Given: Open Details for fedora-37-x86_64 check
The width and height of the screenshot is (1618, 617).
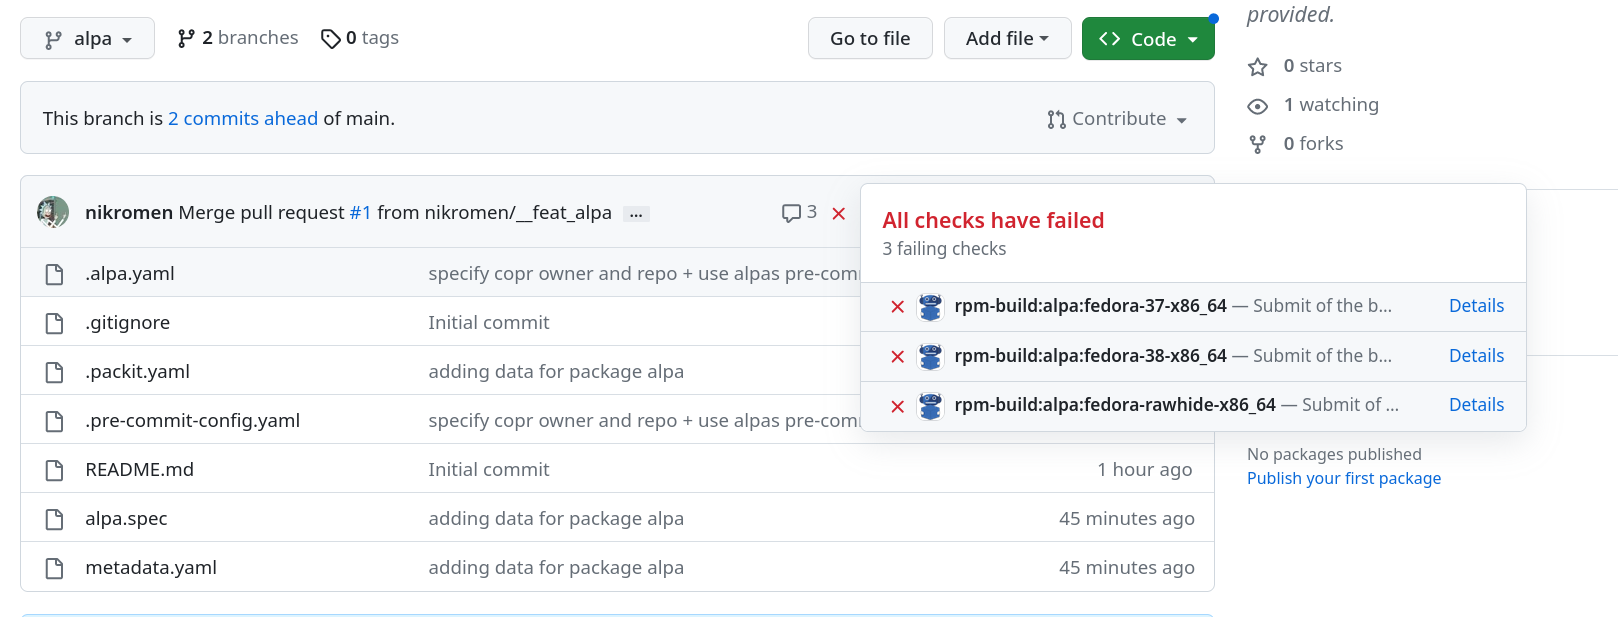Looking at the screenshot, I should 1476,306.
